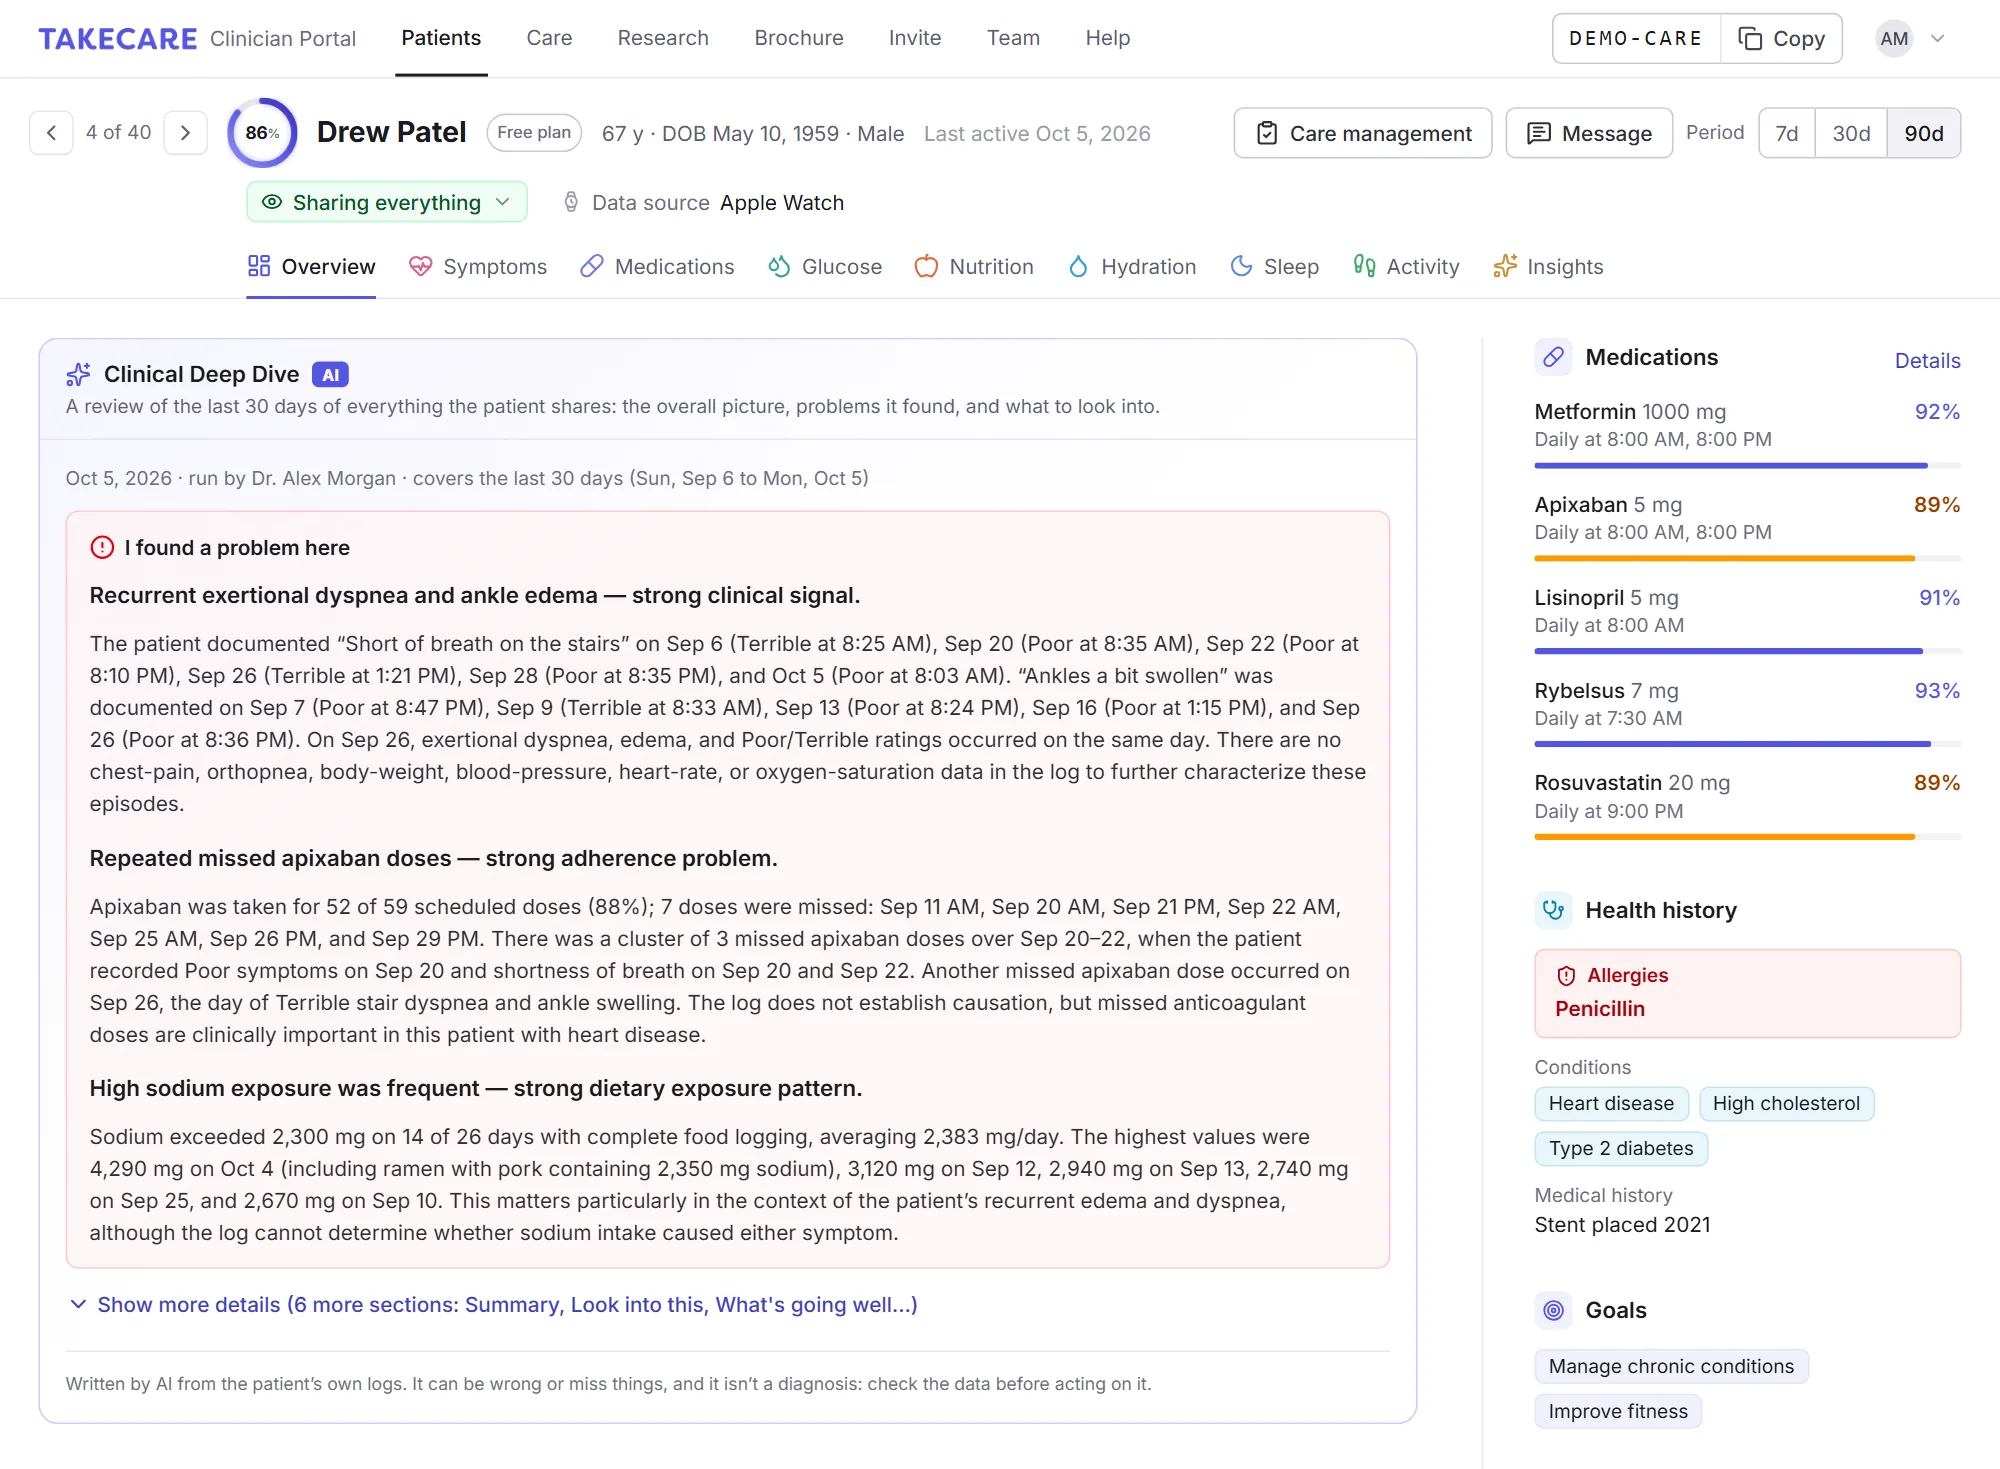This screenshot has height=1469, width=2000.
Task: Set period to 7d
Action: click(1786, 133)
